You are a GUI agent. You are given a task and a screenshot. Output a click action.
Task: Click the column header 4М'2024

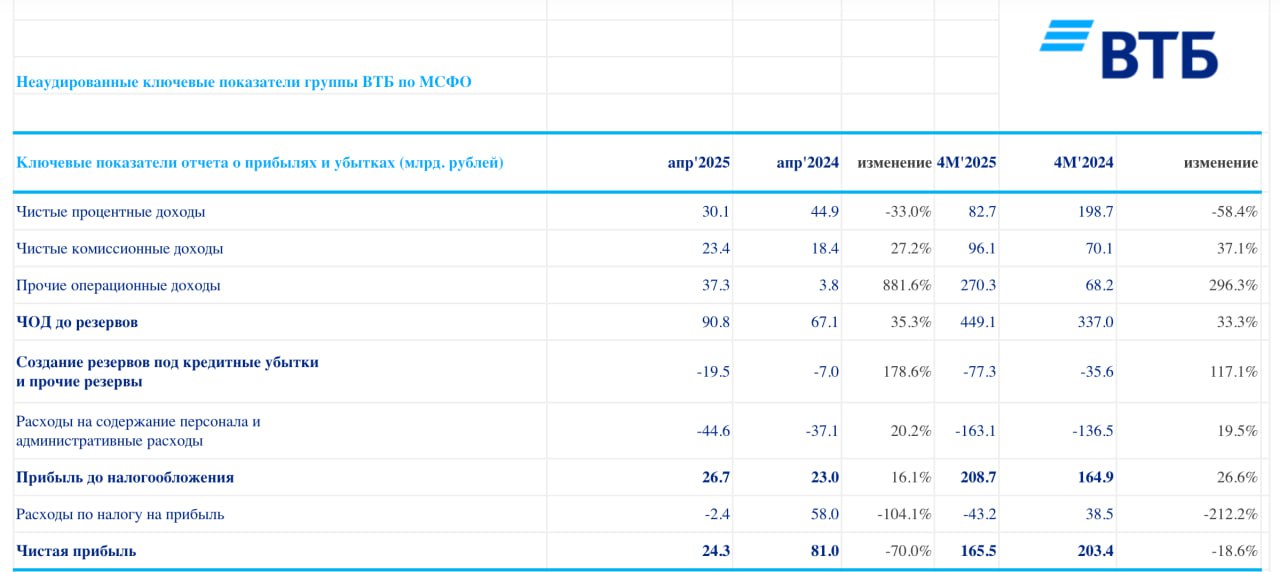[1084, 162]
